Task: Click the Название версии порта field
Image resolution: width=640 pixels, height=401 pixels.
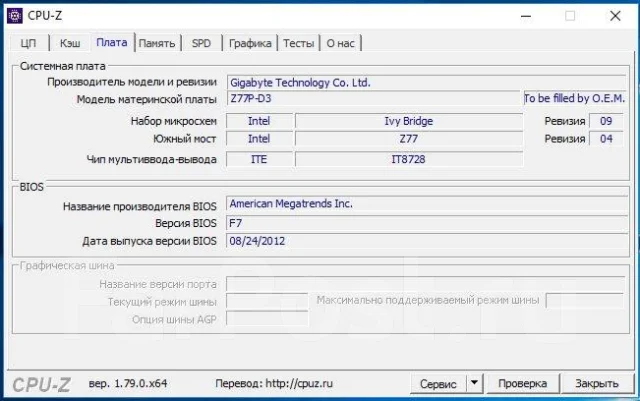Action: (x=426, y=284)
